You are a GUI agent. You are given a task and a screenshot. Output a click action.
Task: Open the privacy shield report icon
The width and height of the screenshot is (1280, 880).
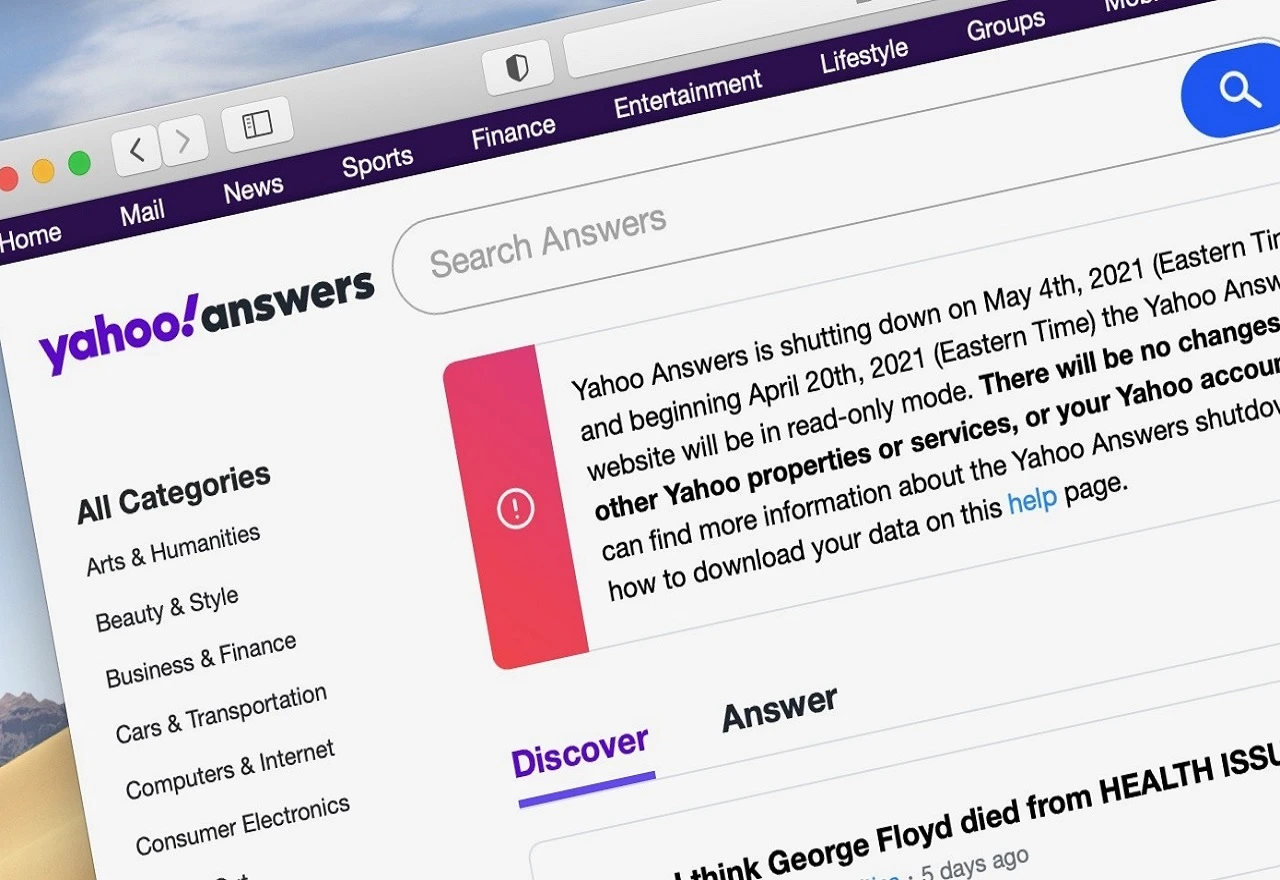[517, 68]
